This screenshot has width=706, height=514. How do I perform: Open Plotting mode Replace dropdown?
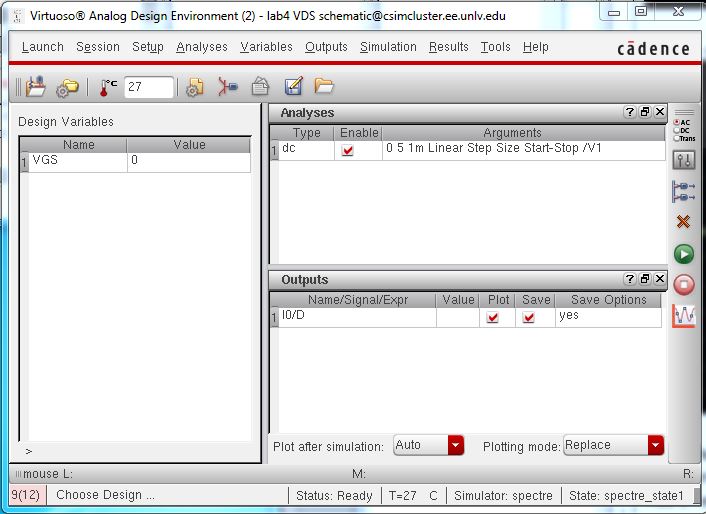click(x=613, y=445)
